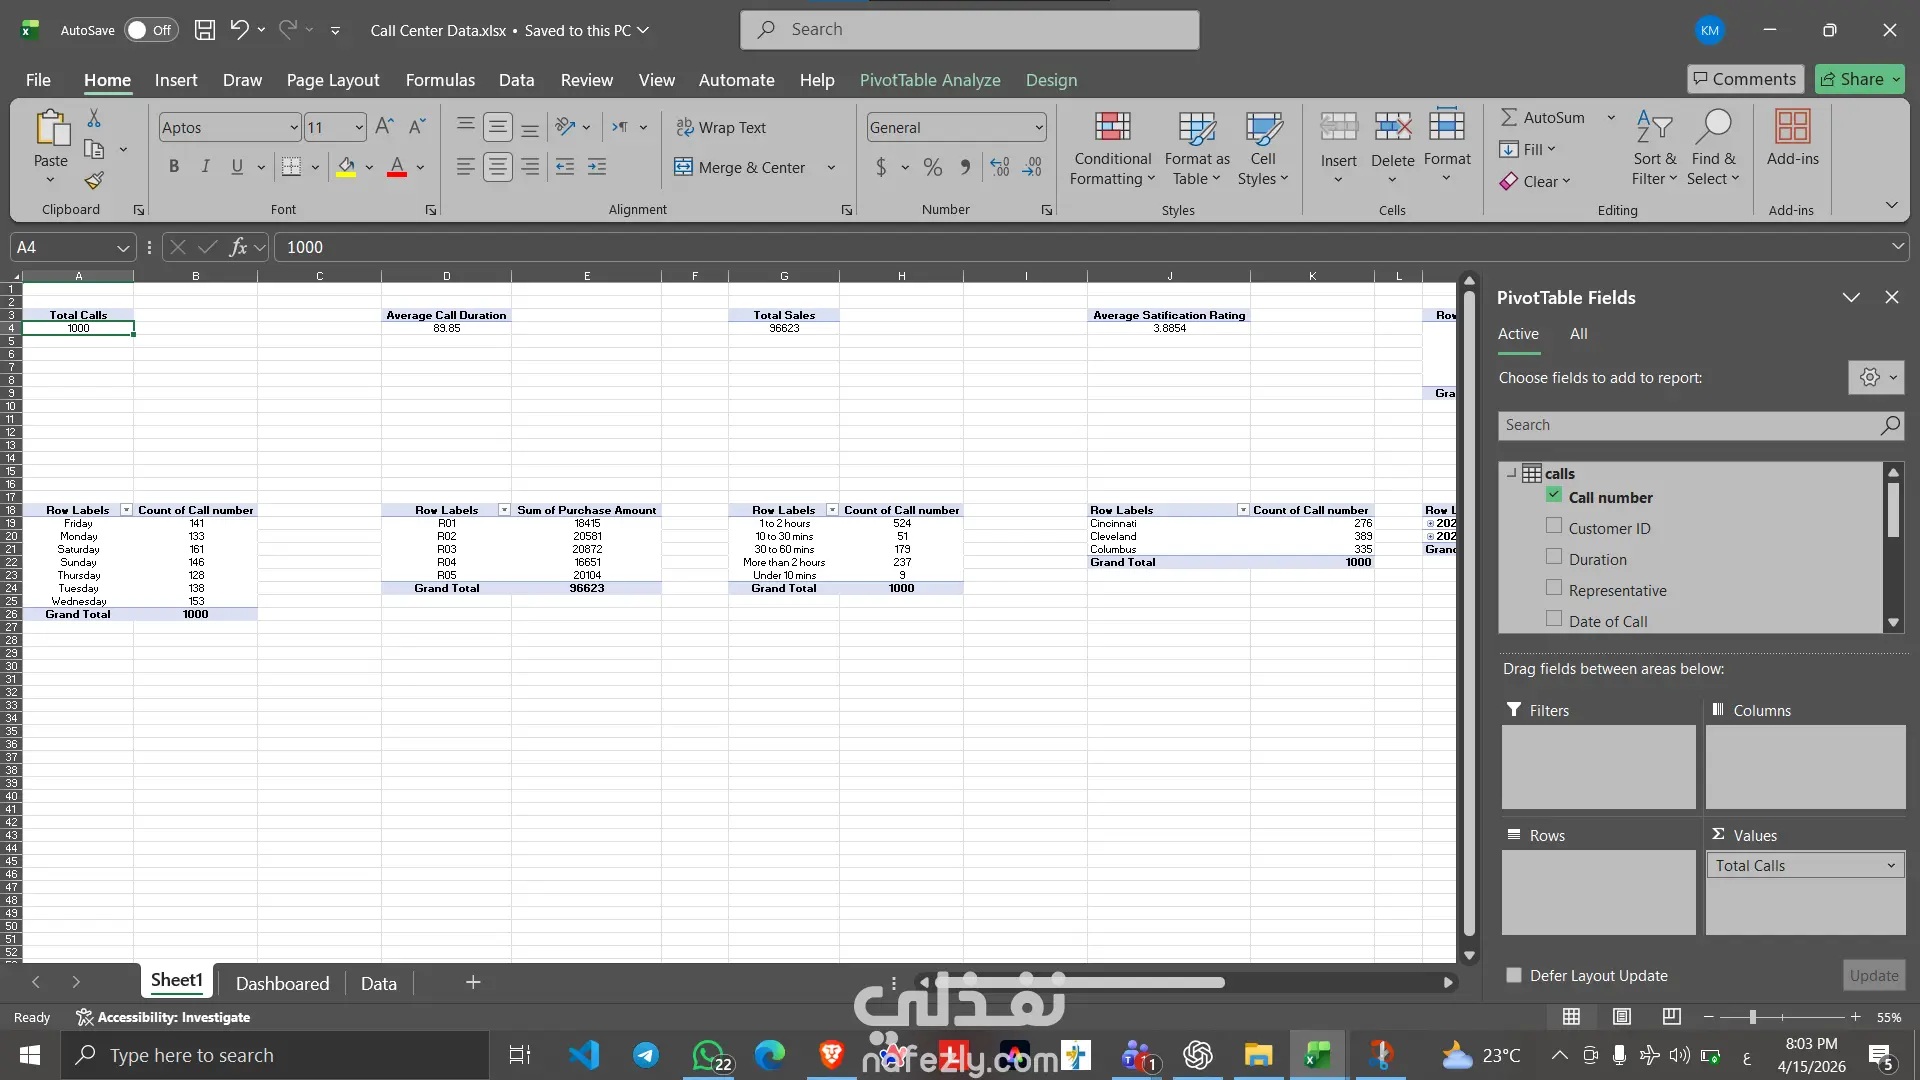Apply bold with the B icon

coord(174,167)
